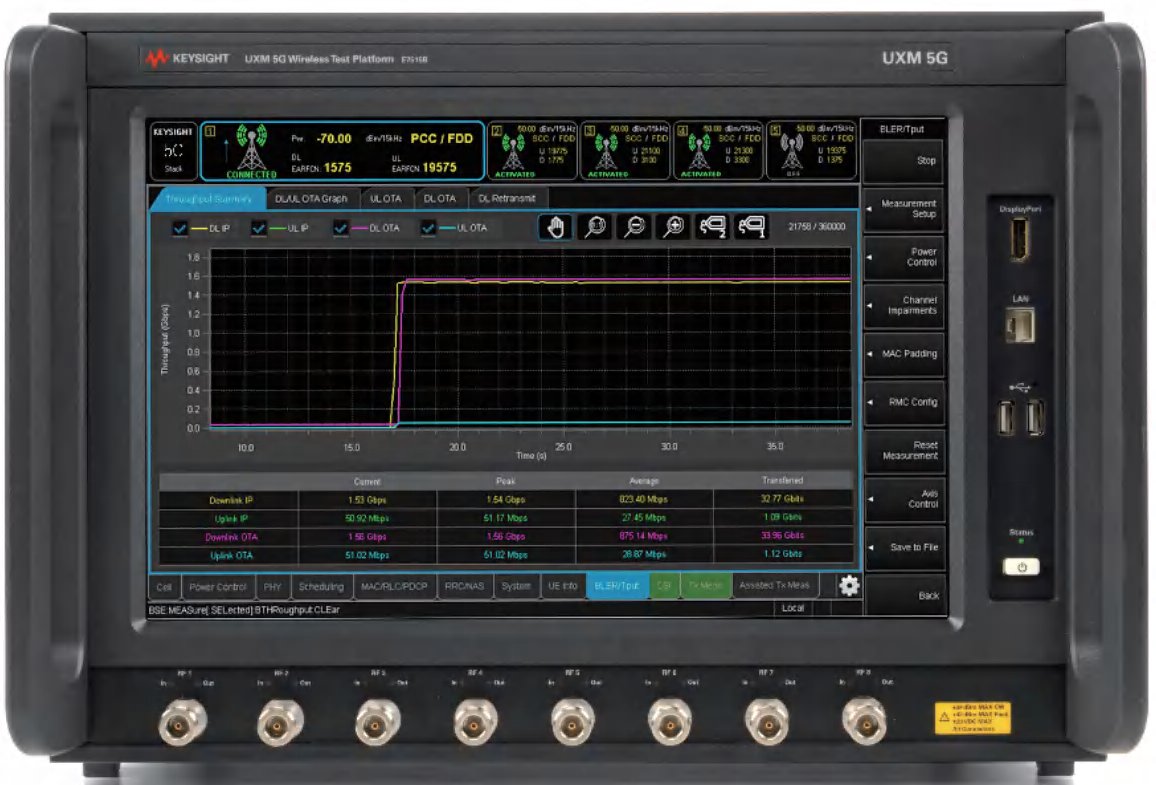Image resolution: width=1156 pixels, height=785 pixels.
Task: Open the Cell bottom tab
Action: (164, 587)
